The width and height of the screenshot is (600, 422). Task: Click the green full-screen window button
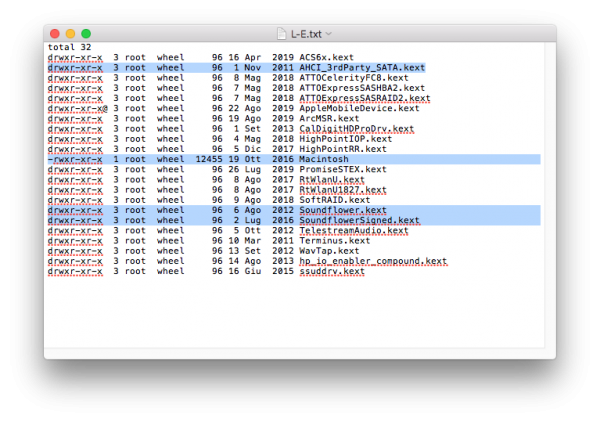click(86, 34)
